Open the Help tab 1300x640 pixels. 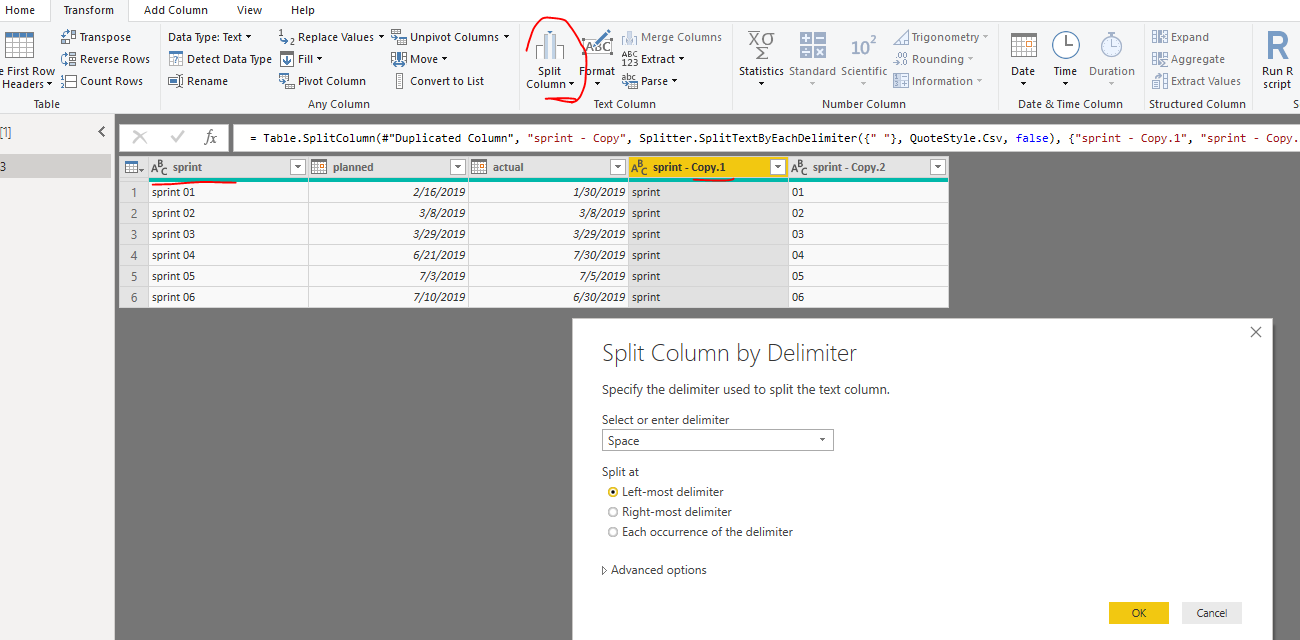click(303, 10)
